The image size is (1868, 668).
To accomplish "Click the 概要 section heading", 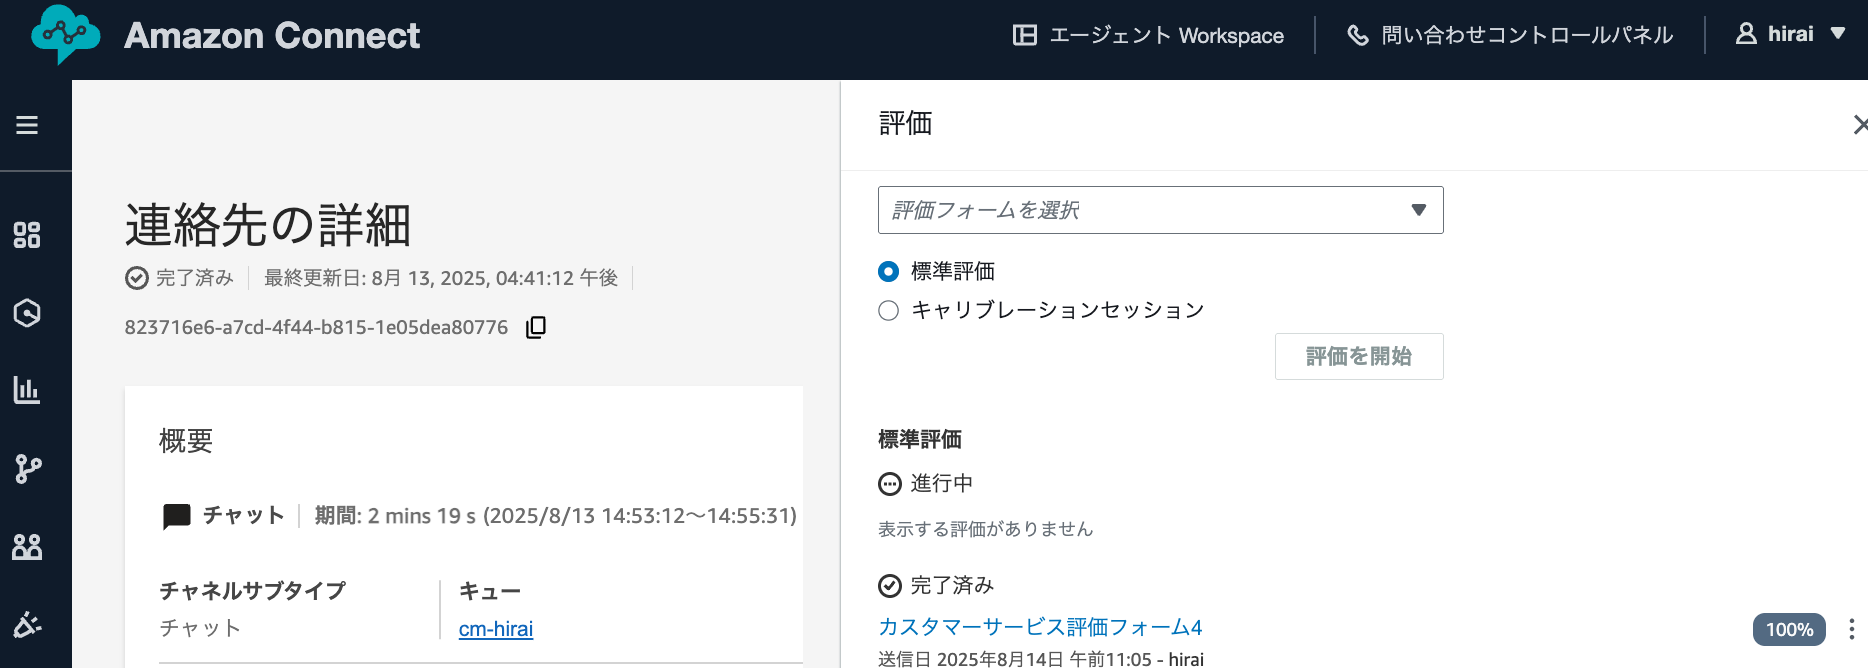I will [x=186, y=441].
